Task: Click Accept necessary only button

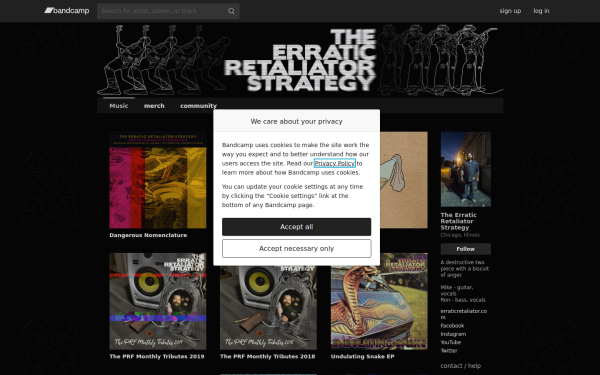Action: coord(297,249)
